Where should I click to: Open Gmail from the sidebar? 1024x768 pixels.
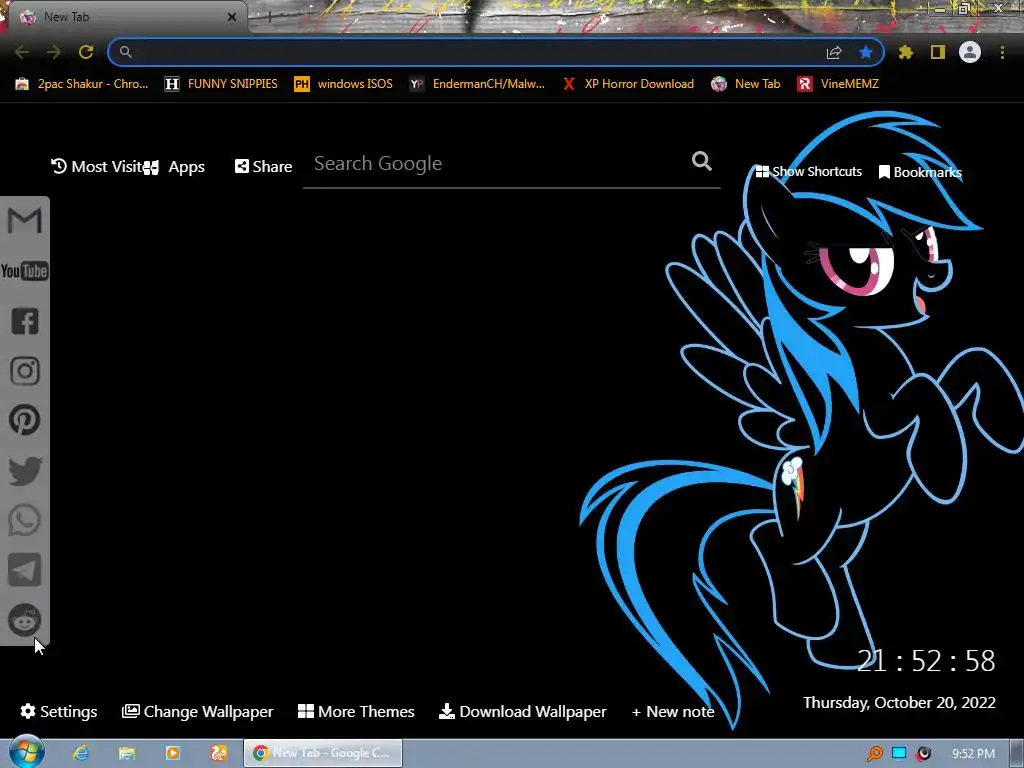[25, 221]
